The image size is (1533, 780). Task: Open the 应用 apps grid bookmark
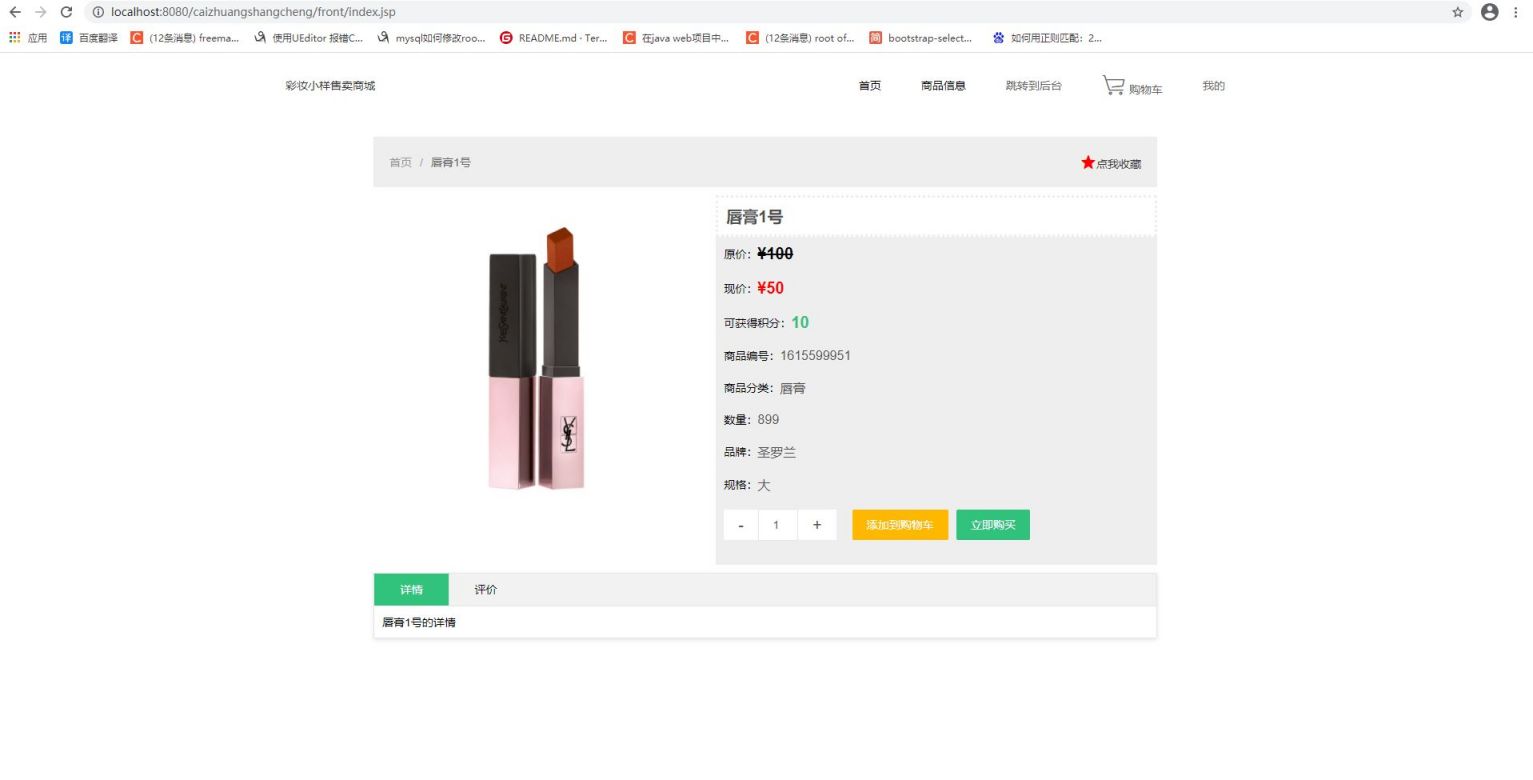coord(28,38)
